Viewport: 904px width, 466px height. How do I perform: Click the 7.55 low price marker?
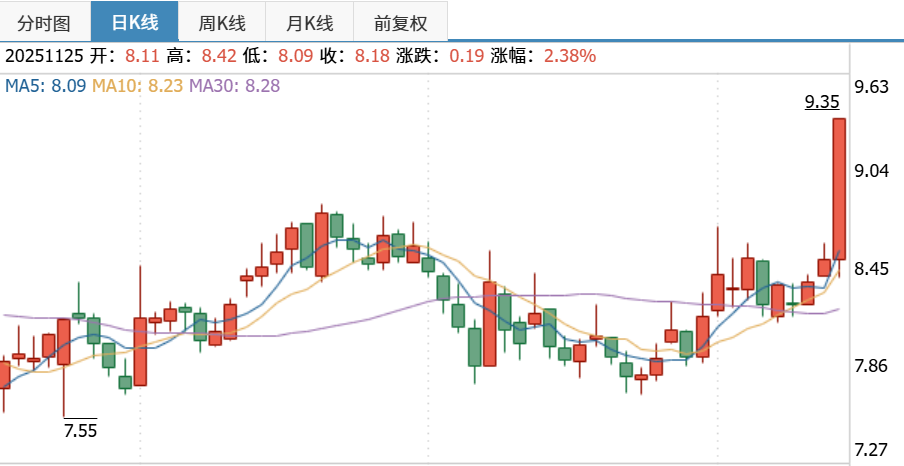click(x=80, y=431)
